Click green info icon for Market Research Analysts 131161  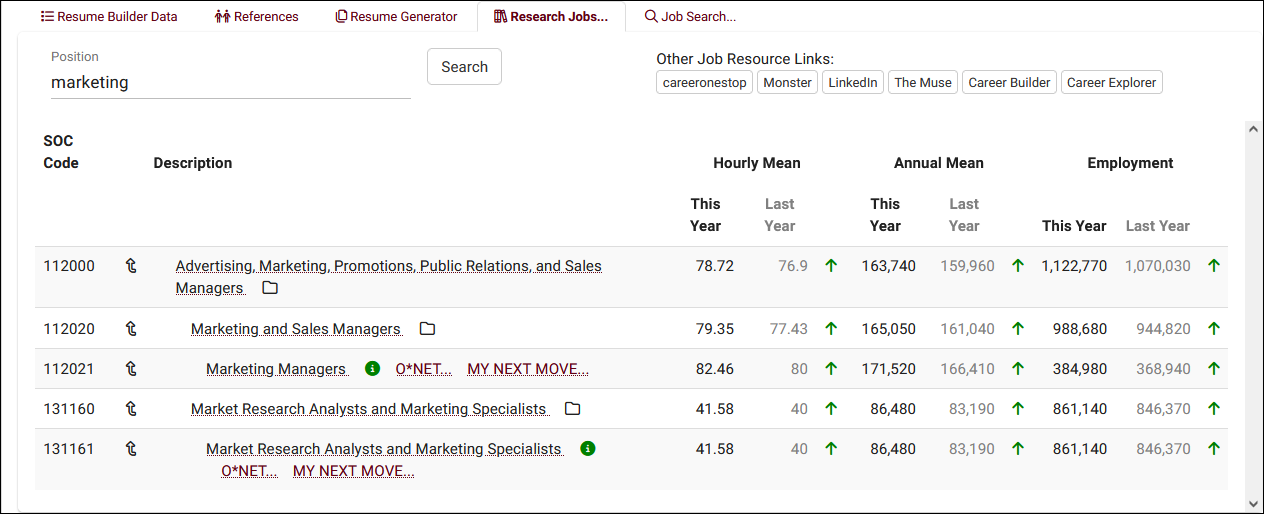pyautogui.click(x=588, y=449)
